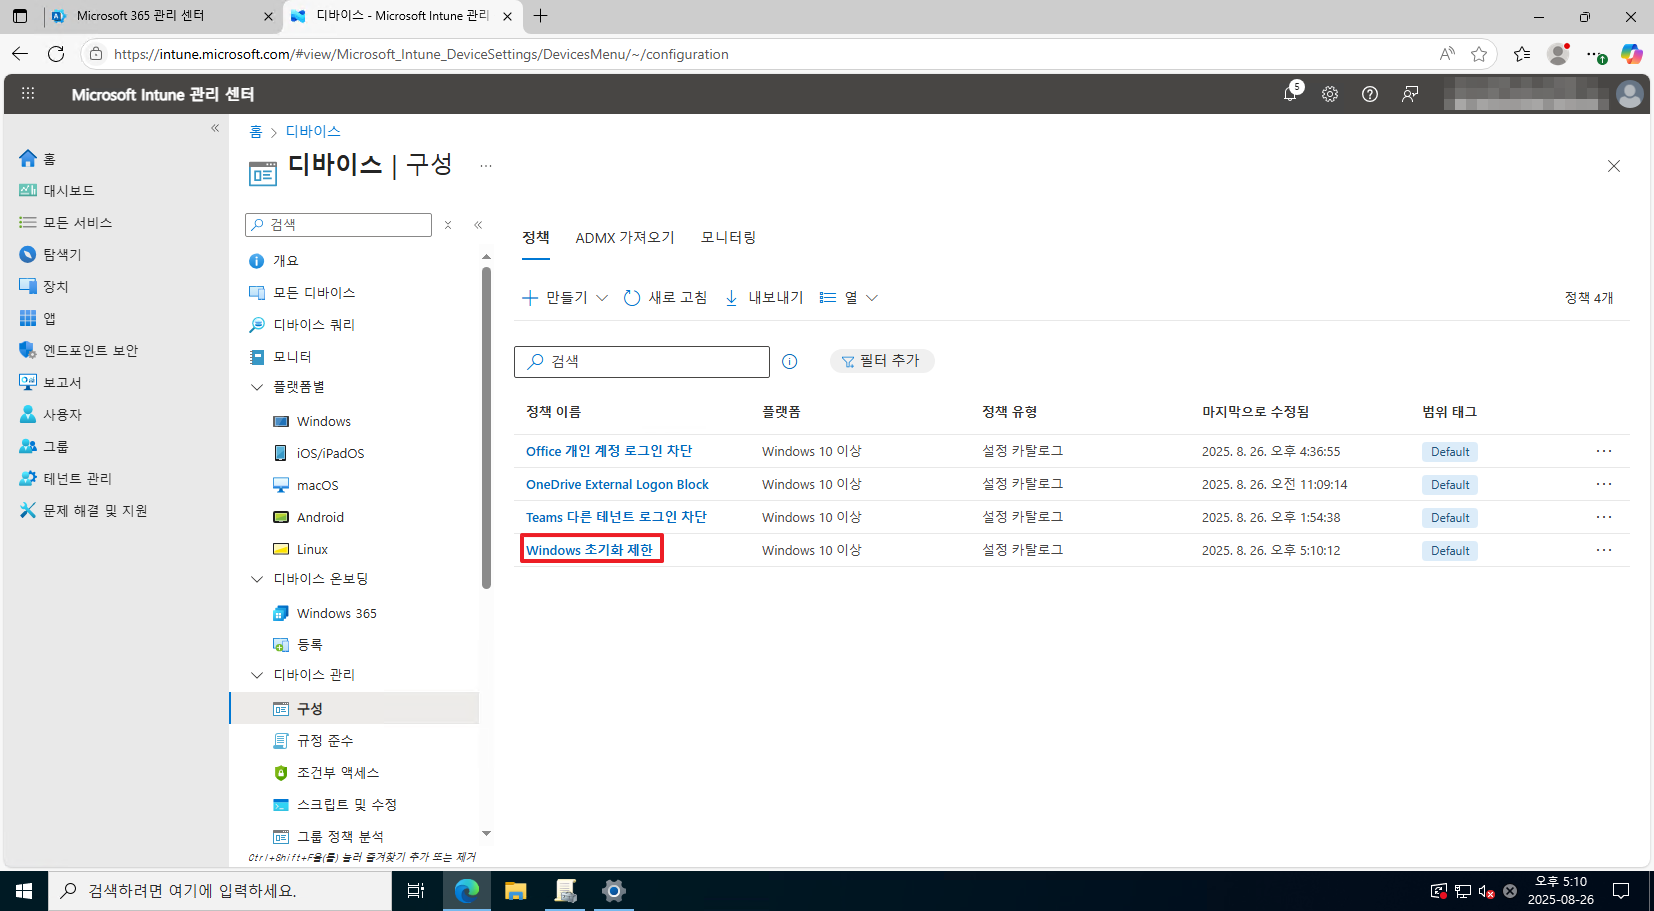Click 새로 고침 button
Viewport: 1654px width, 911px height.
[x=665, y=298]
